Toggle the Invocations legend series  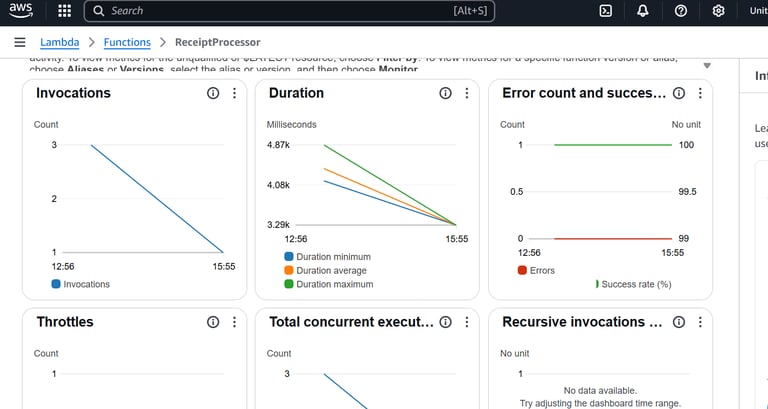tap(81, 284)
